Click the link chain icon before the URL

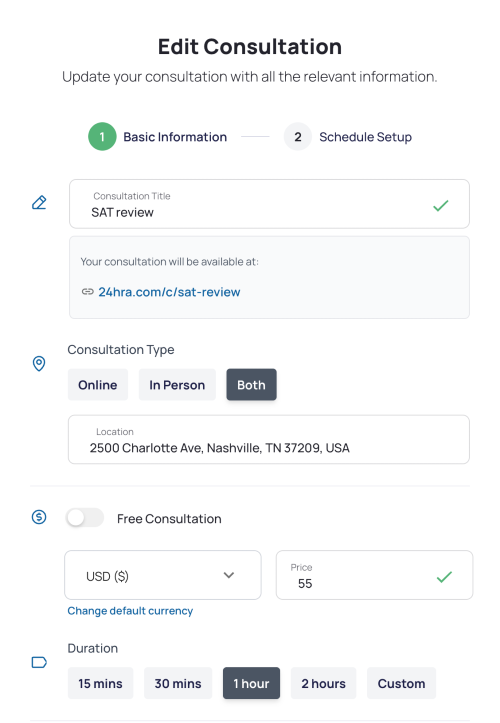(x=88, y=291)
